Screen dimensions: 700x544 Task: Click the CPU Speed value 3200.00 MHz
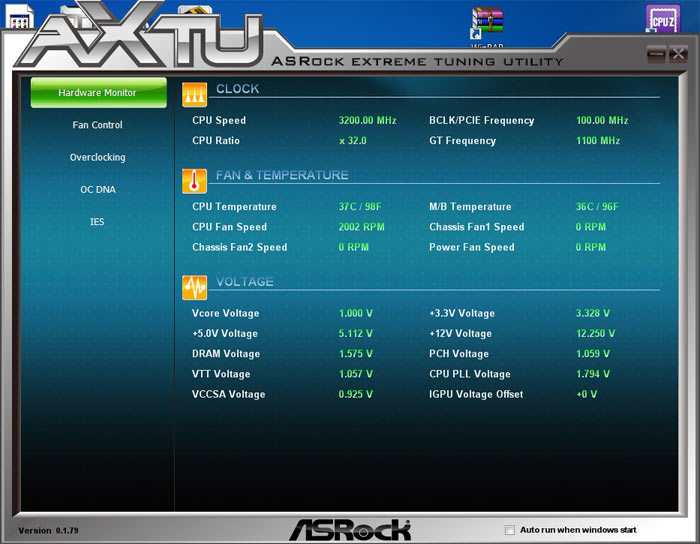pyautogui.click(x=367, y=121)
